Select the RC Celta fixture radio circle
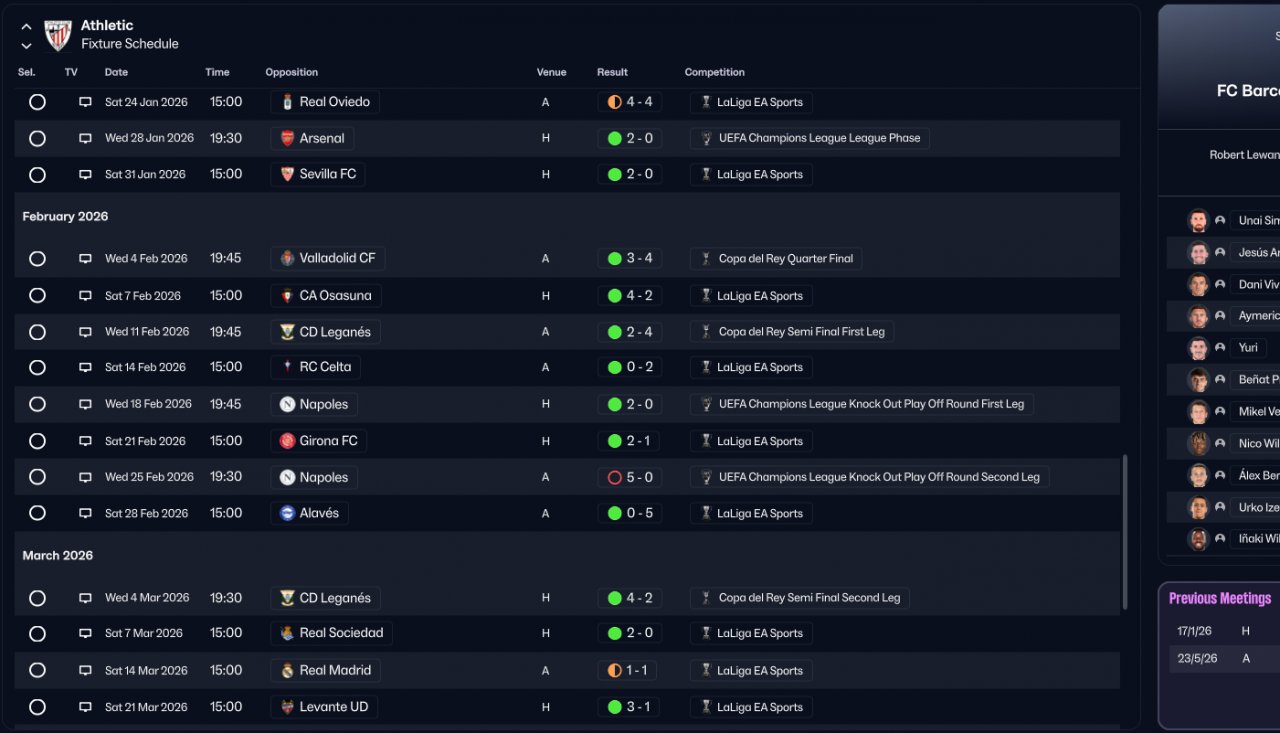The image size is (1280, 733). pos(37,368)
